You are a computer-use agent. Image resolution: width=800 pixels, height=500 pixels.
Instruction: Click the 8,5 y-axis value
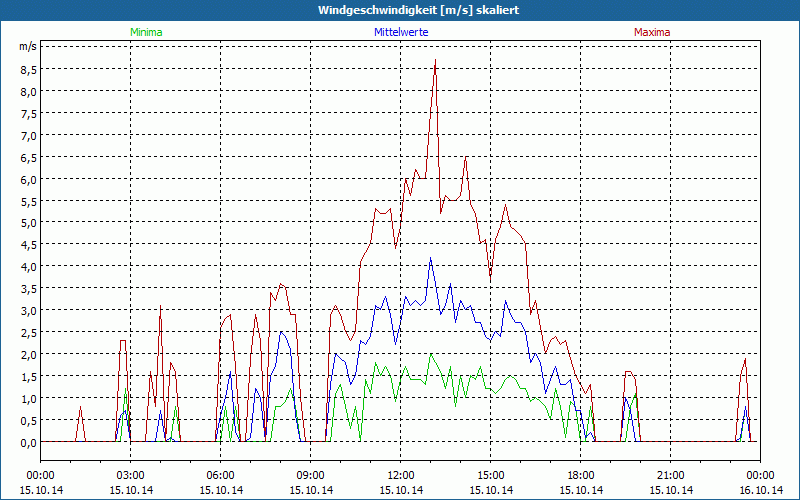pyautogui.click(x=29, y=70)
